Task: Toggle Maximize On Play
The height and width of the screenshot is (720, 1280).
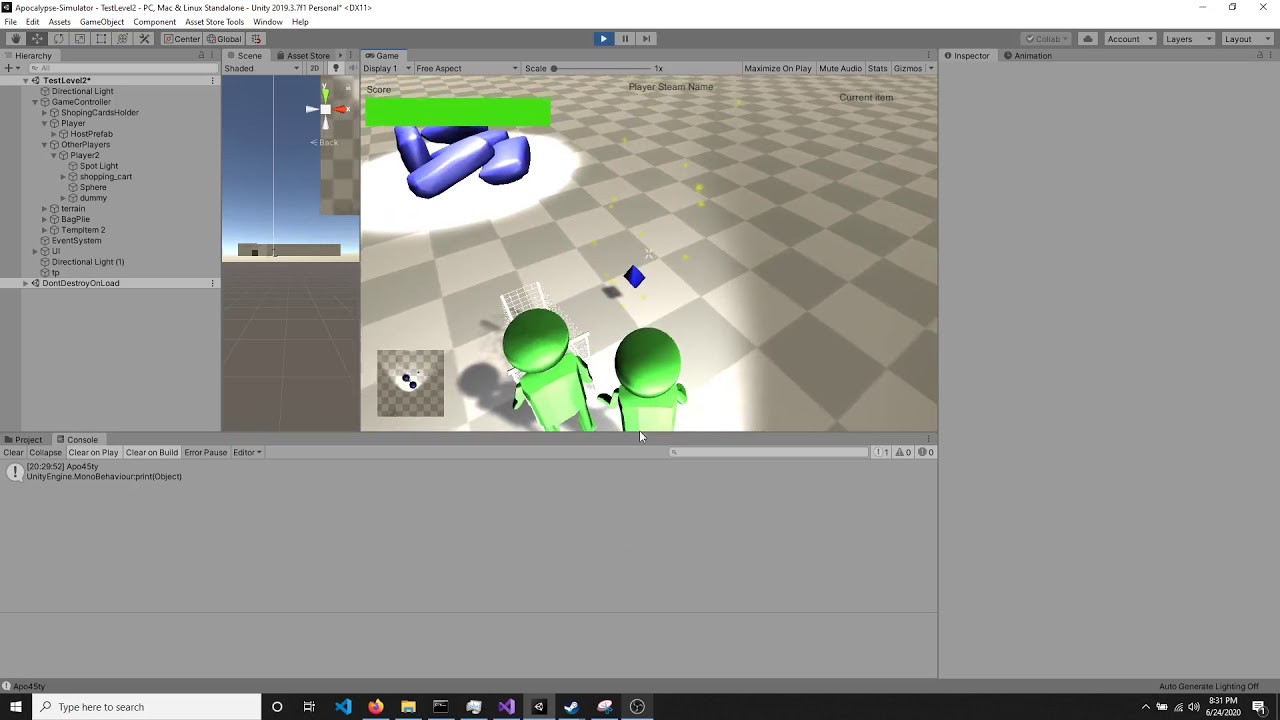Action: point(778,68)
